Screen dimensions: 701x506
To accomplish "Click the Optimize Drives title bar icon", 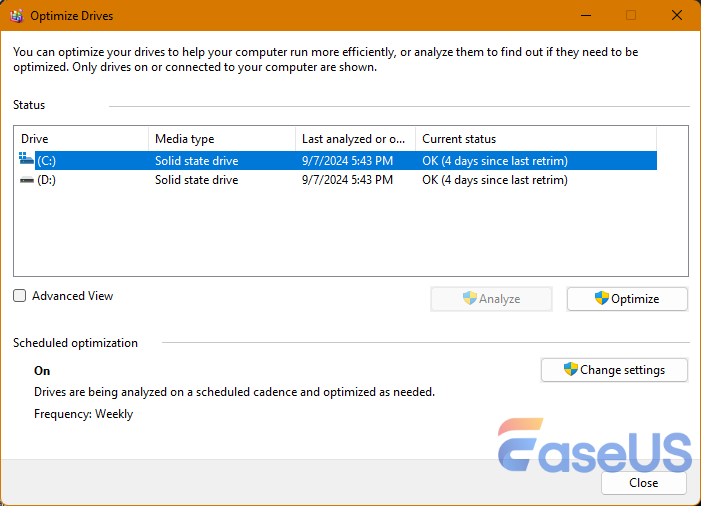I will [16, 15].
